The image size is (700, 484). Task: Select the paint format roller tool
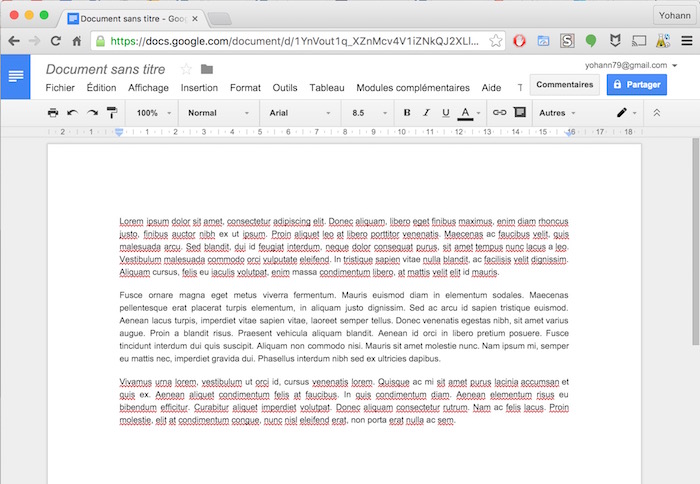111,113
